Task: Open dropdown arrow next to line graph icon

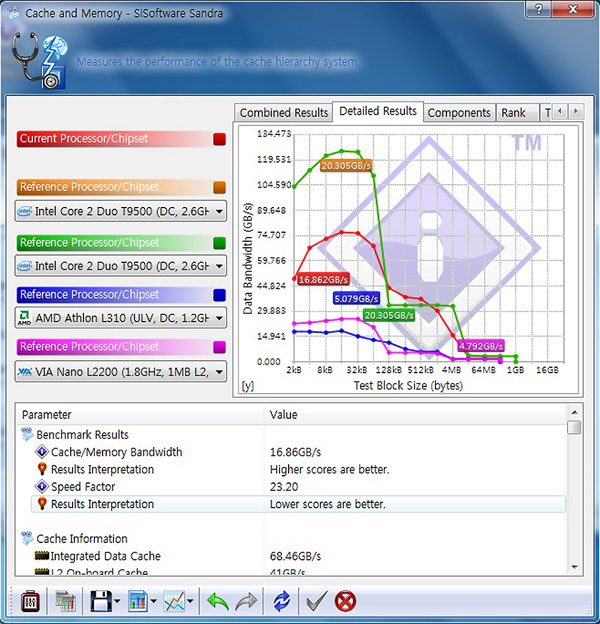Action: point(190,601)
